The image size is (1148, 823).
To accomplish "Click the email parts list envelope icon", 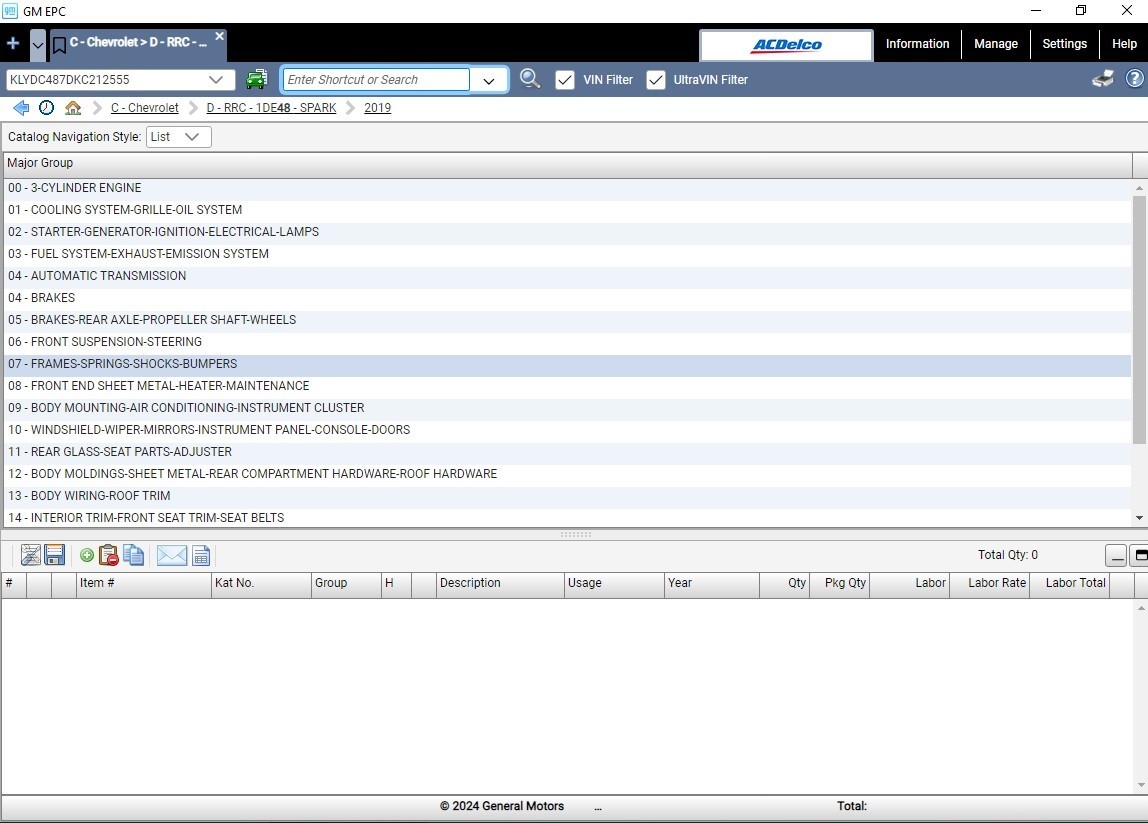I will [x=171, y=555].
